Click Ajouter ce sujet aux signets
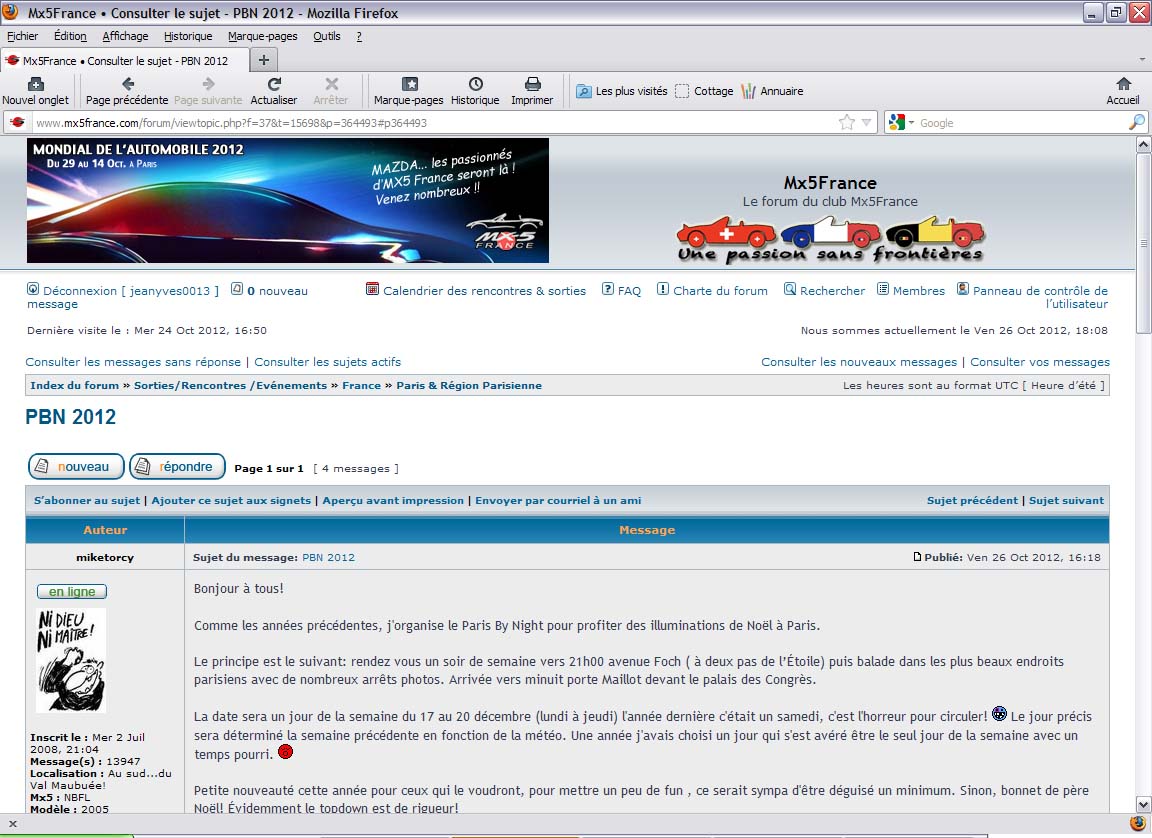1152x838 pixels. pos(231,501)
